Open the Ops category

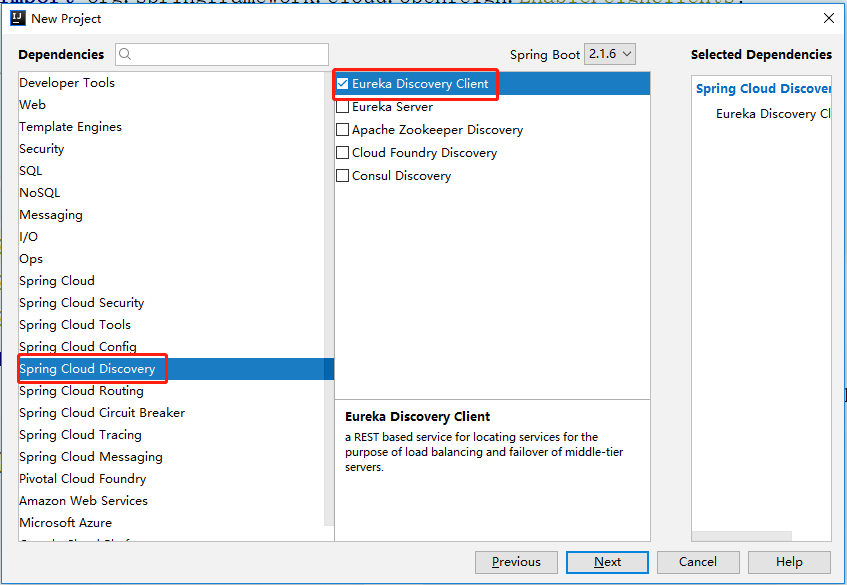[171, 259]
